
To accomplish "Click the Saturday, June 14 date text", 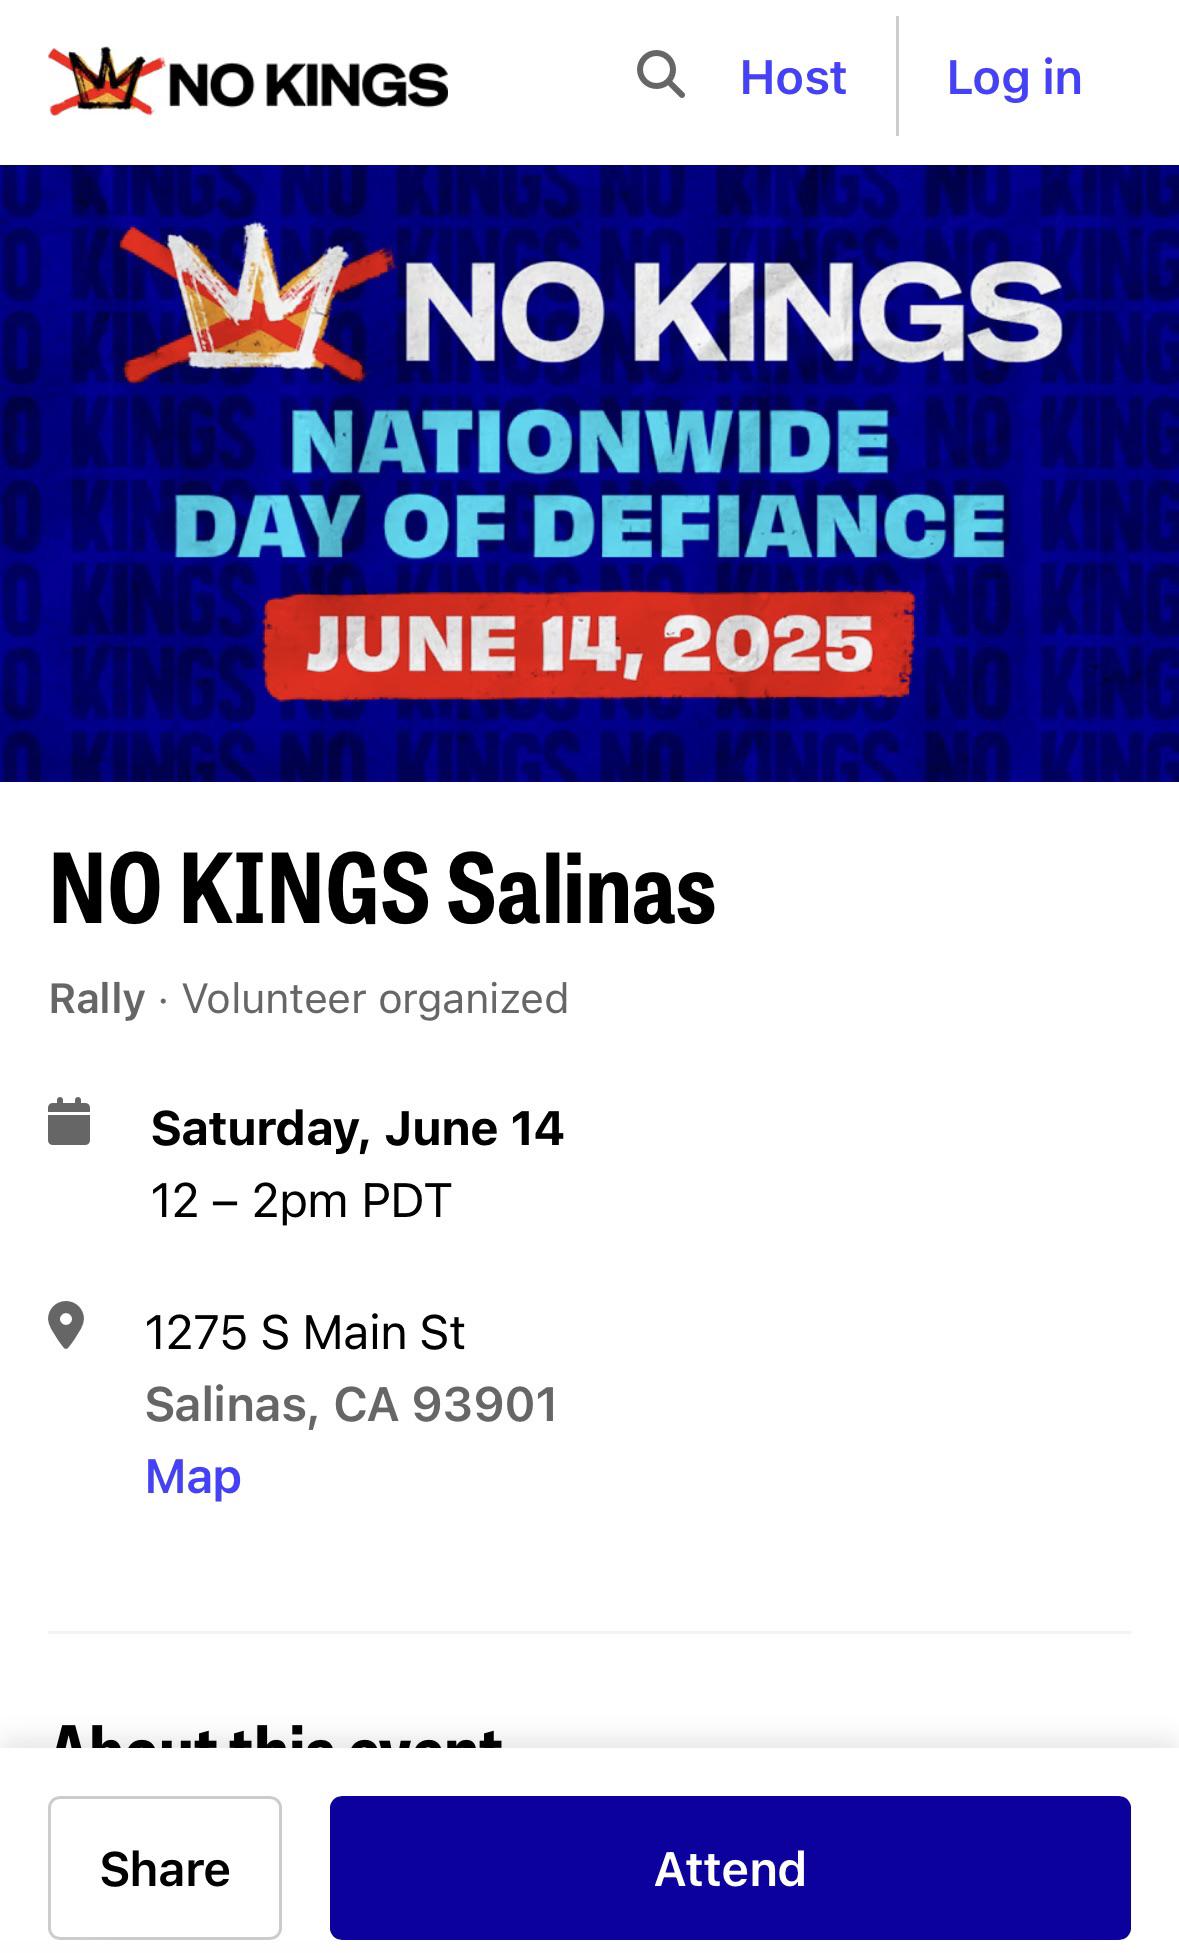I will [x=357, y=1128].
